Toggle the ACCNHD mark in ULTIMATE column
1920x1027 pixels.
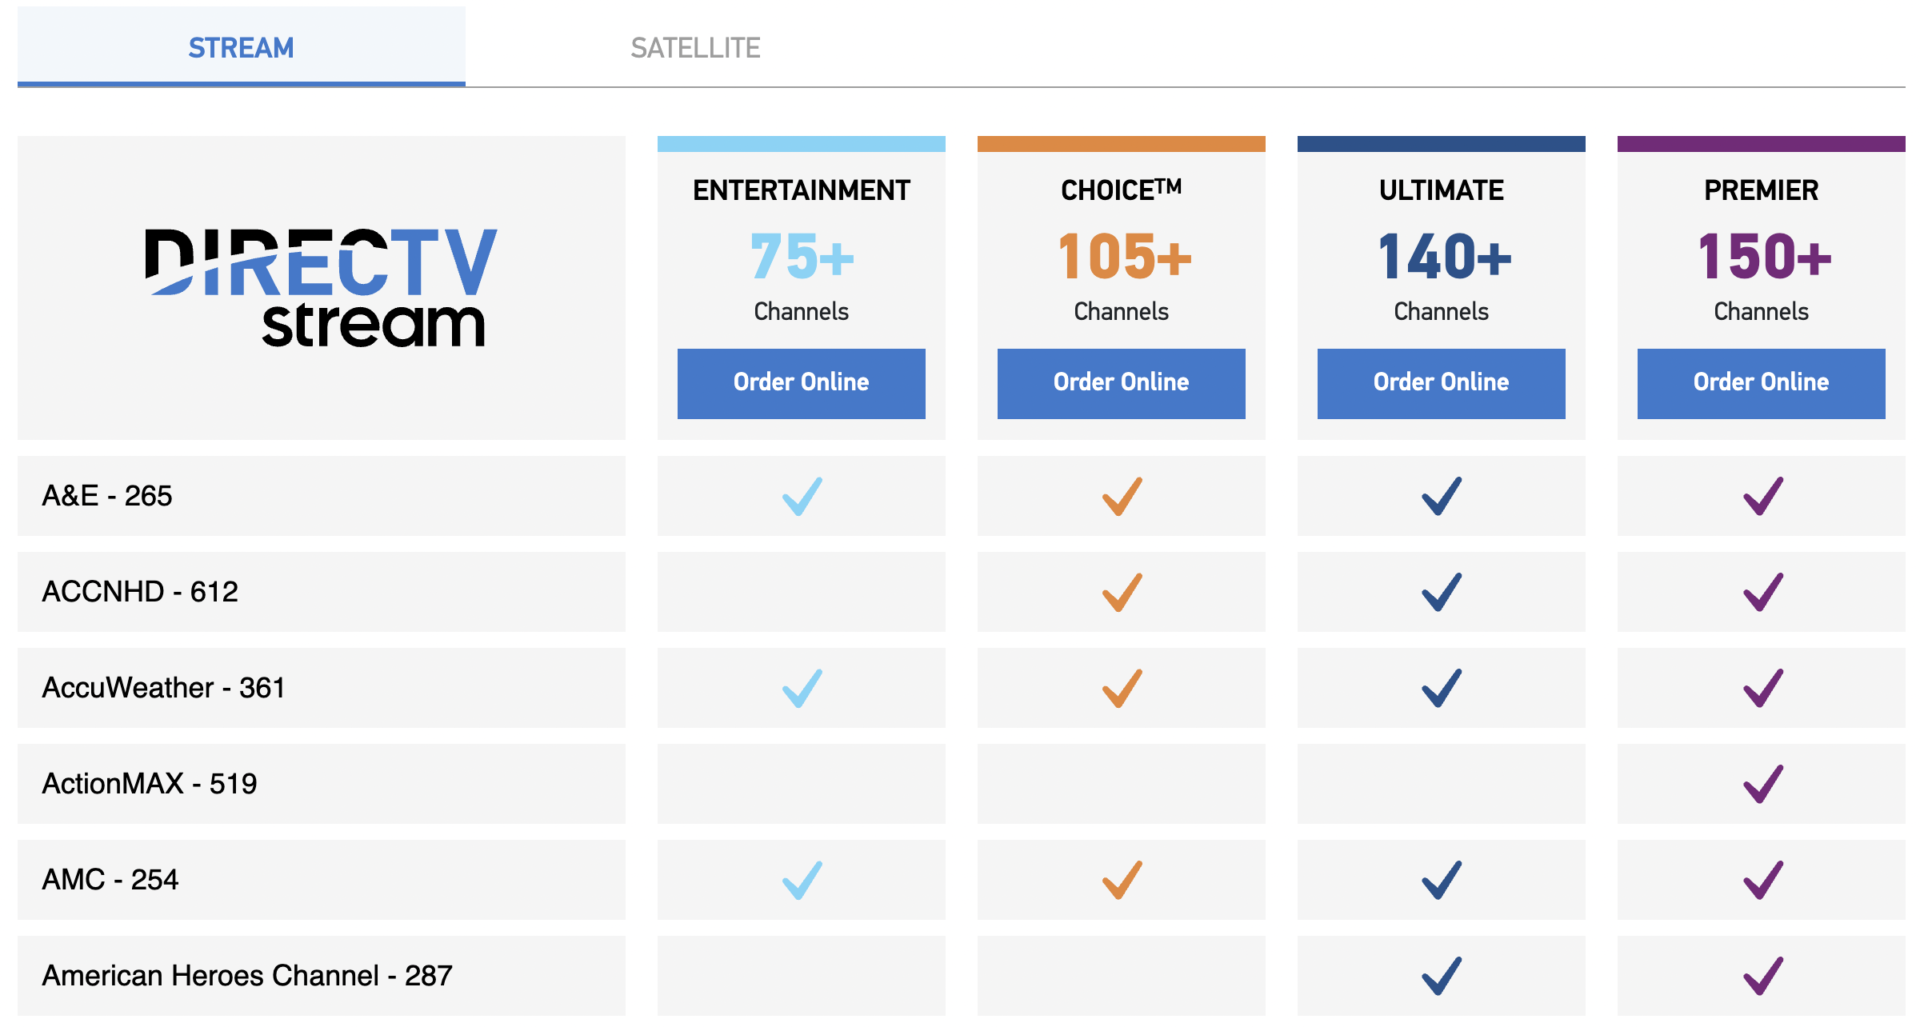tap(1440, 592)
